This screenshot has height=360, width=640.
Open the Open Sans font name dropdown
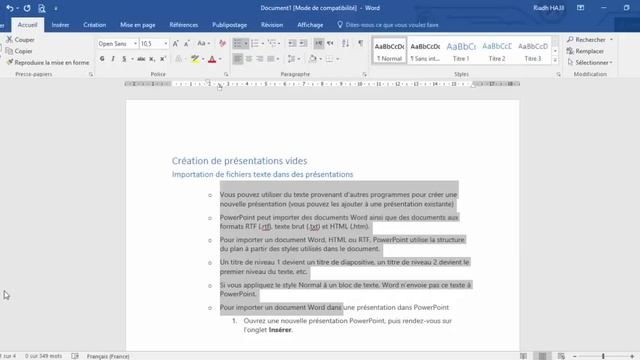(136, 44)
